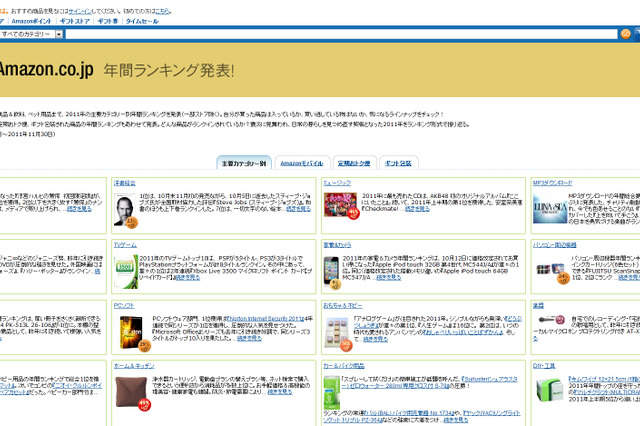Screen dimensions: 640x426
Task: Open the ミュージック category heading link
Action: tap(337, 183)
